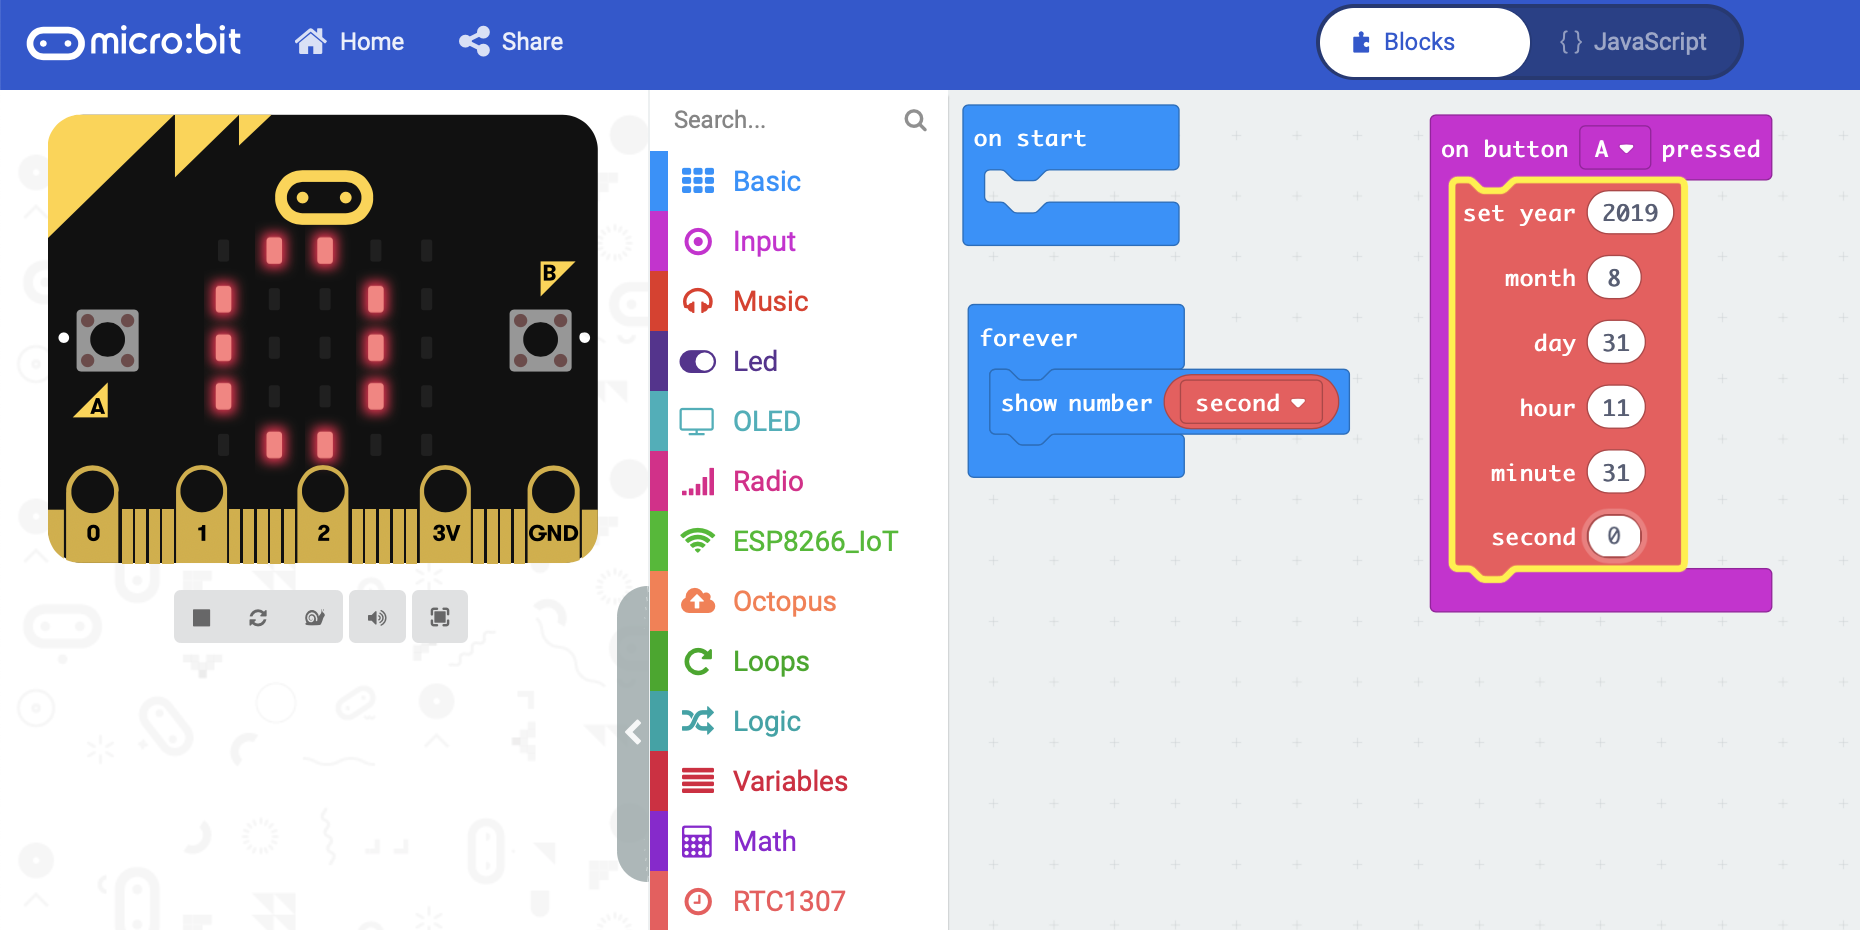Viewport: 1860px width, 930px height.
Task: Open the ESP8266_IoT blocks category
Action: point(814,541)
